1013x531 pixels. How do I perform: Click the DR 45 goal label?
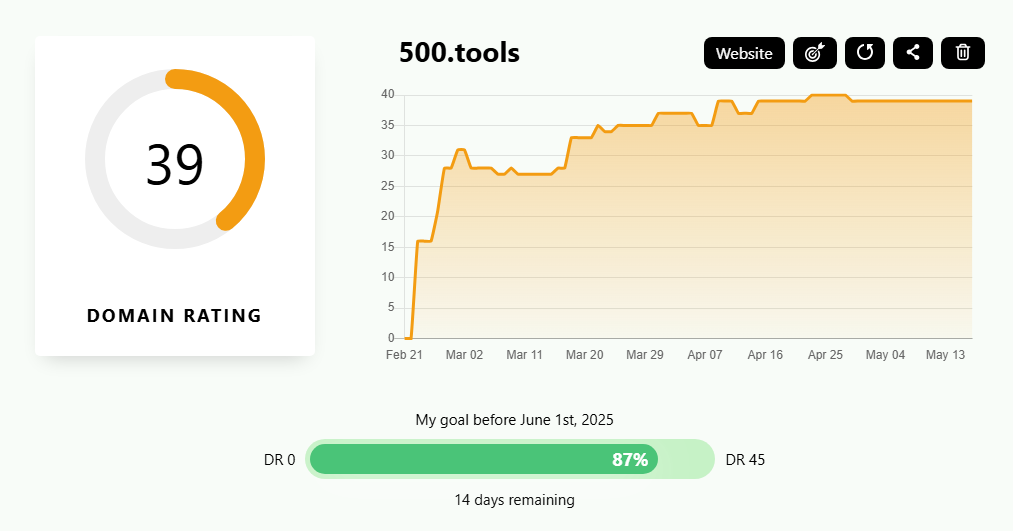pos(745,460)
